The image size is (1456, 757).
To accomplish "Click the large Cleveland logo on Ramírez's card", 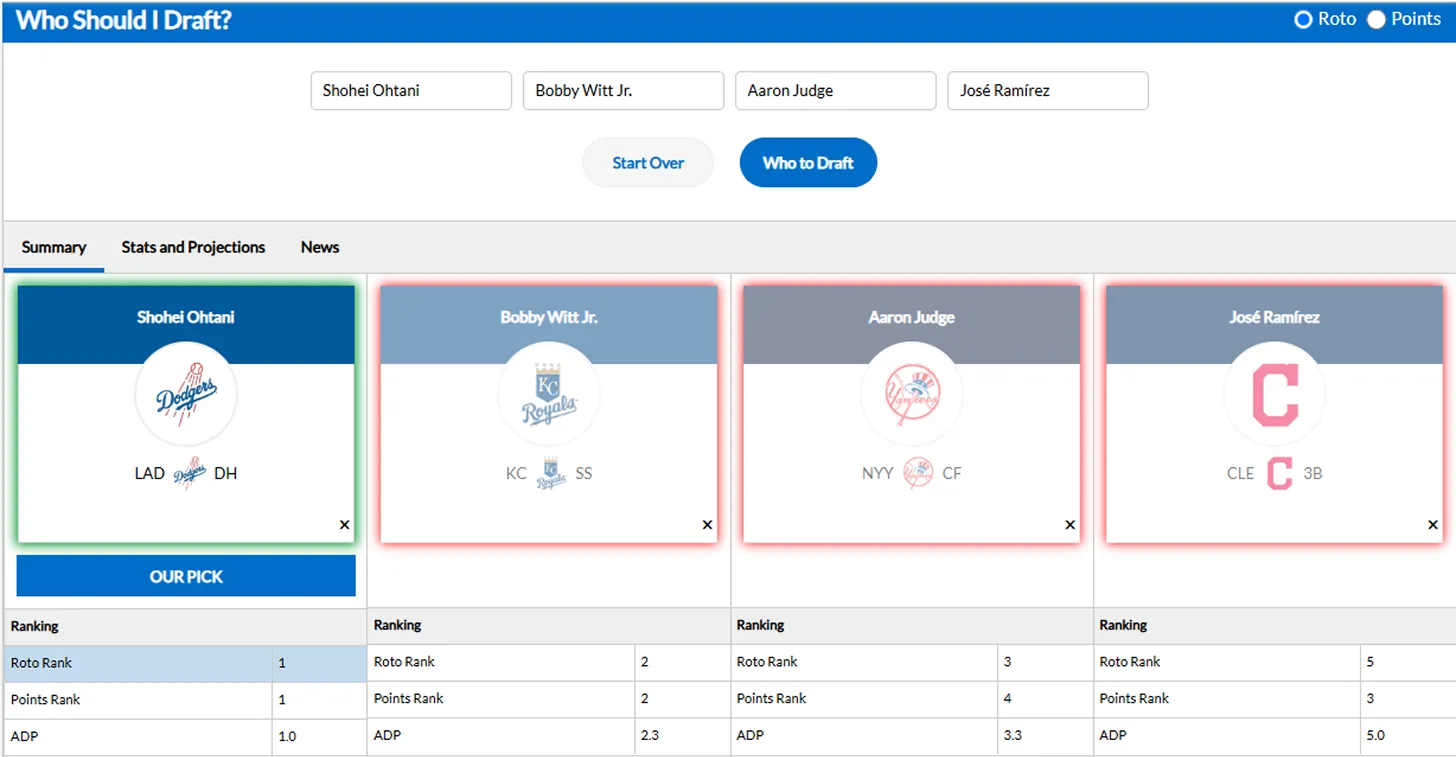I will click(x=1275, y=395).
